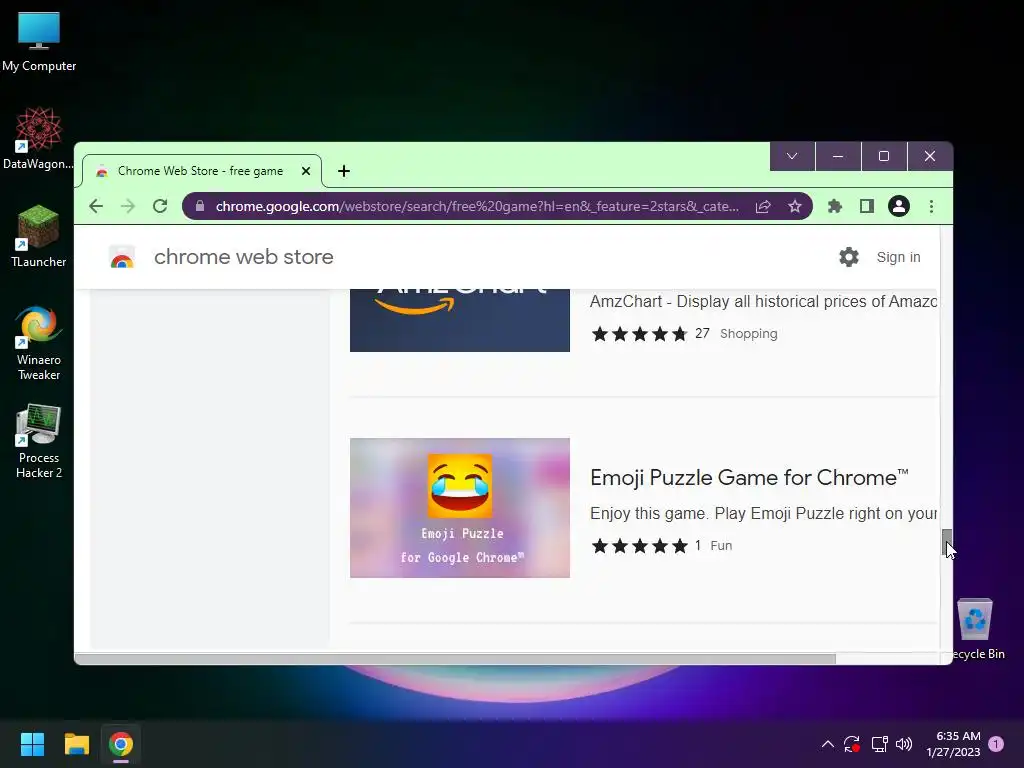1024x768 pixels.
Task: Click the 'Enjoy this game' description
Action: pos(763,513)
